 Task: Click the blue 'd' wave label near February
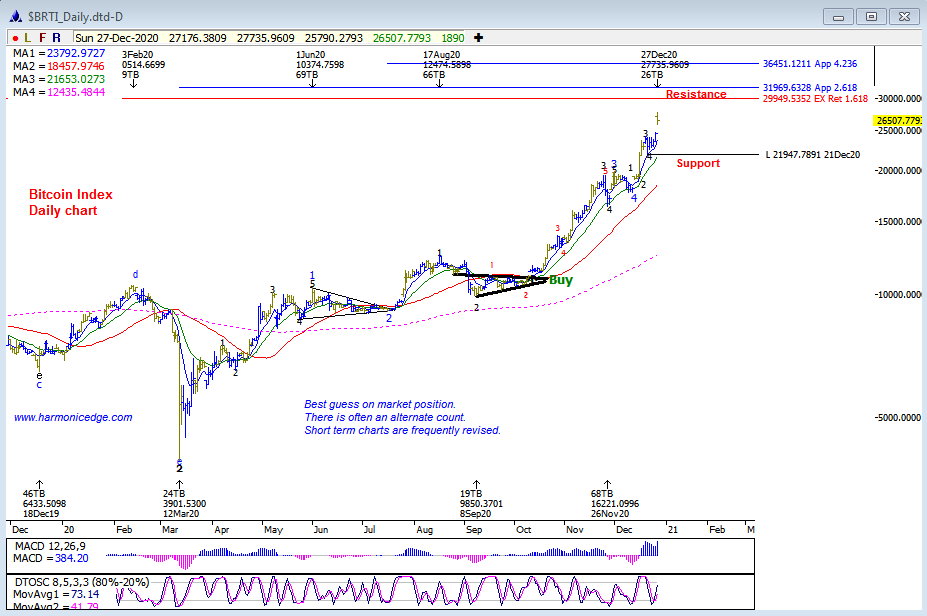[x=135, y=274]
